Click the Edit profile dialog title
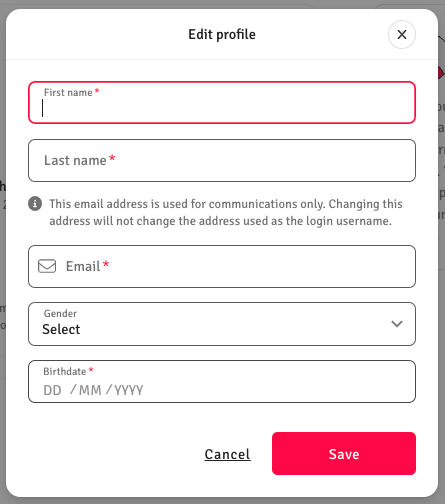The height and width of the screenshot is (504, 445). point(222,34)
